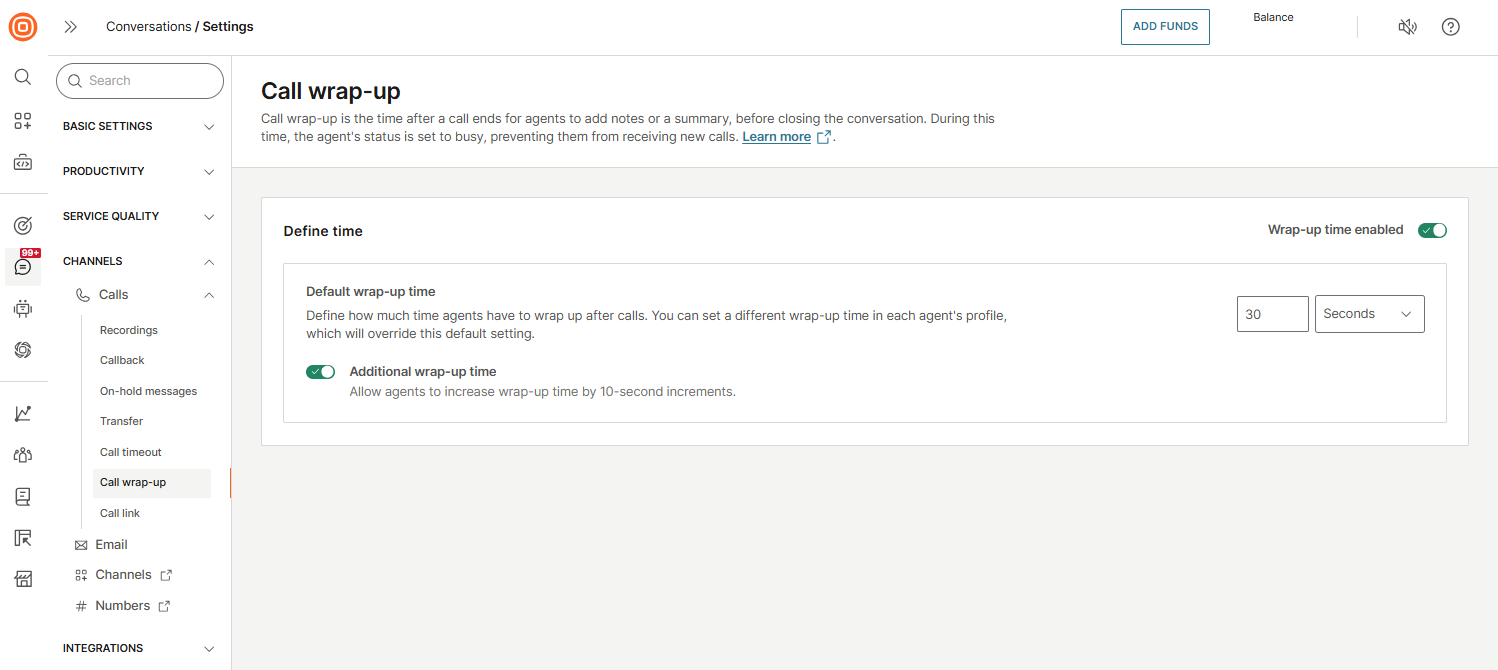The width and height of the screenshot is (1498, 670).
Task: Open the Conversations chat icon with 99+ badge
Action: tap(23, 267)
